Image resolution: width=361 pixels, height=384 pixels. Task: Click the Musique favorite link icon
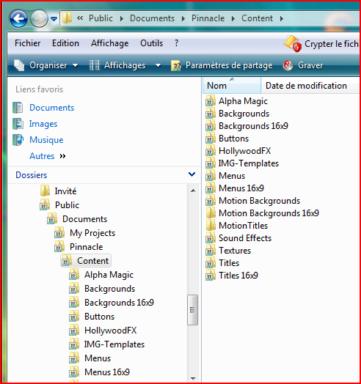18,140
